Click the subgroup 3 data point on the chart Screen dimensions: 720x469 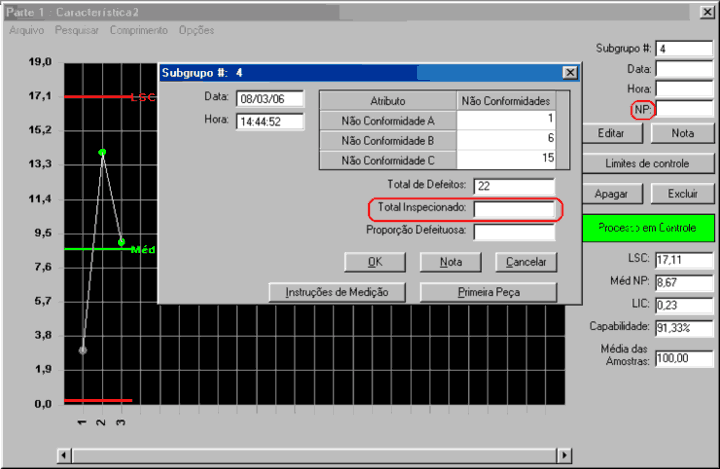tap(121, 242)
